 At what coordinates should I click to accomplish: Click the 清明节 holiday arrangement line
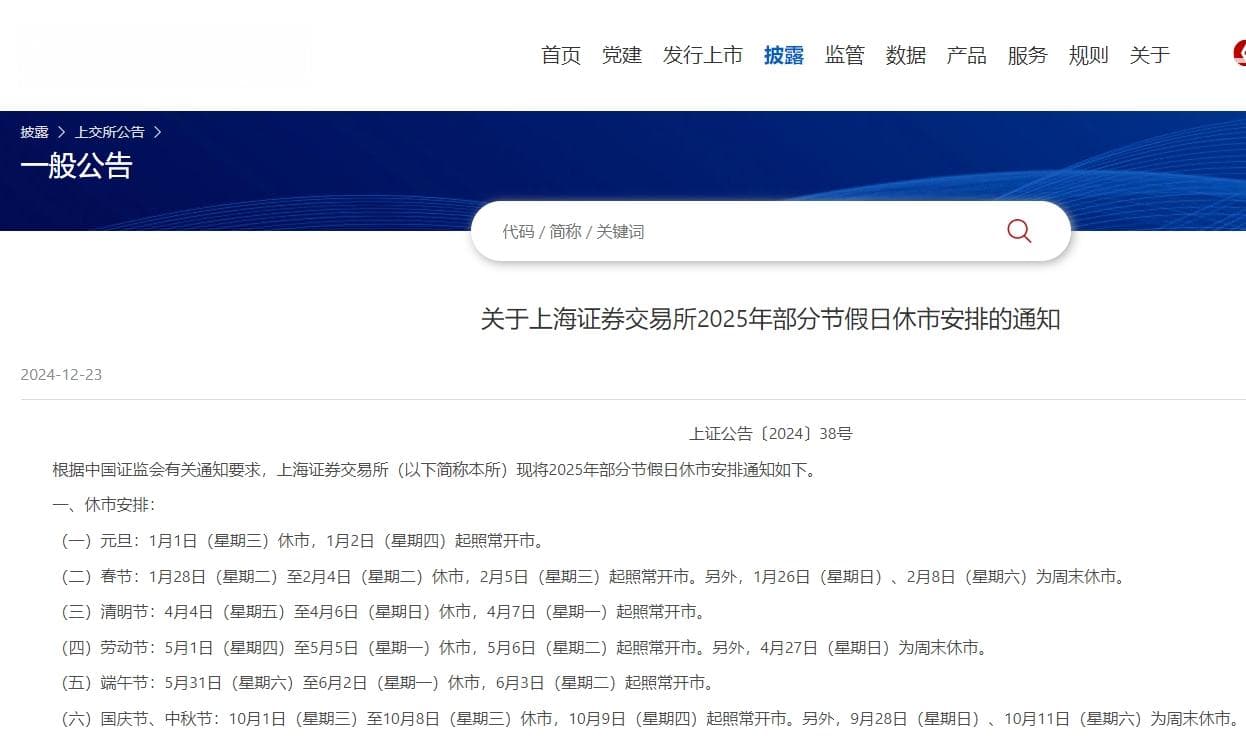(x=382, y=612)
